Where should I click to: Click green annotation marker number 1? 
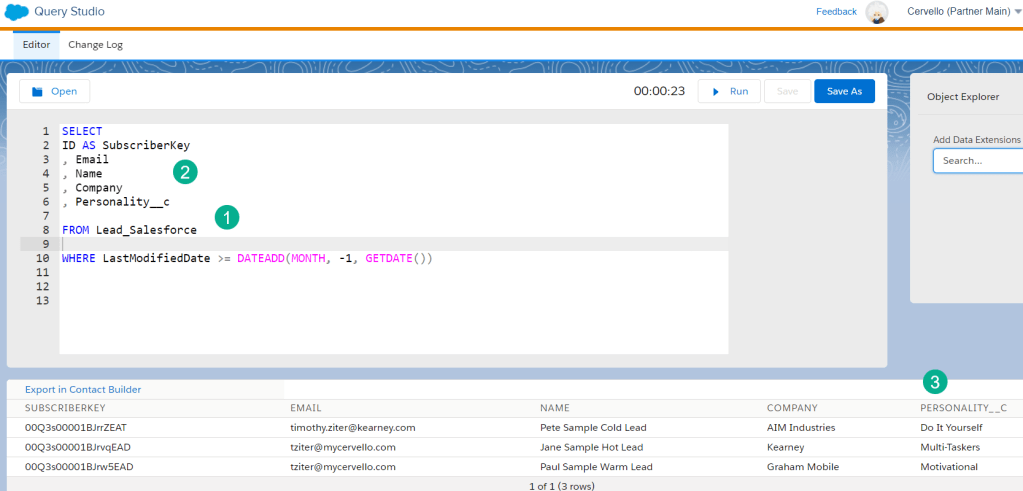pyautogui.click(x=227, y=216)
